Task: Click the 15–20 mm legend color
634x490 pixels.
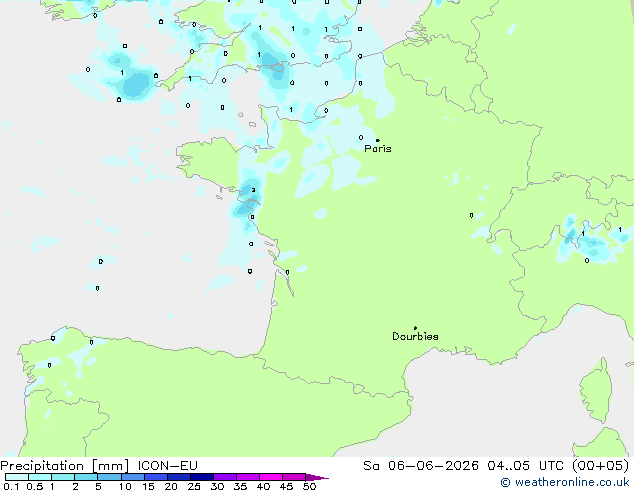Action: tap(155, 477)
